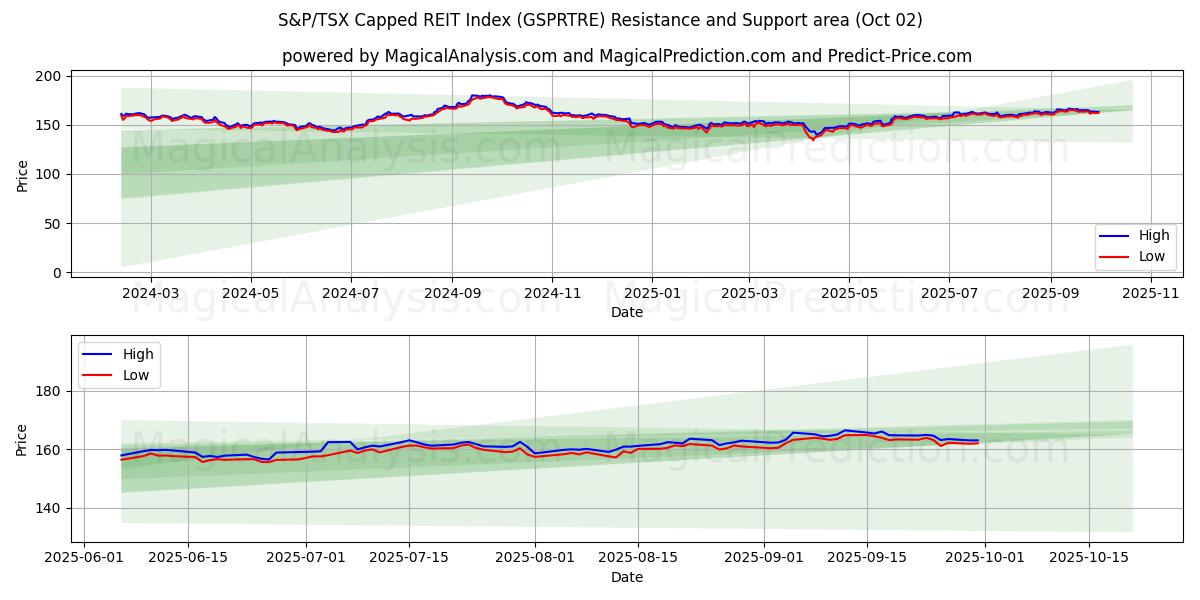Click the 2025-06-15 tick on the lower x-axis
1200x600 pixels.
click(188, 557)
